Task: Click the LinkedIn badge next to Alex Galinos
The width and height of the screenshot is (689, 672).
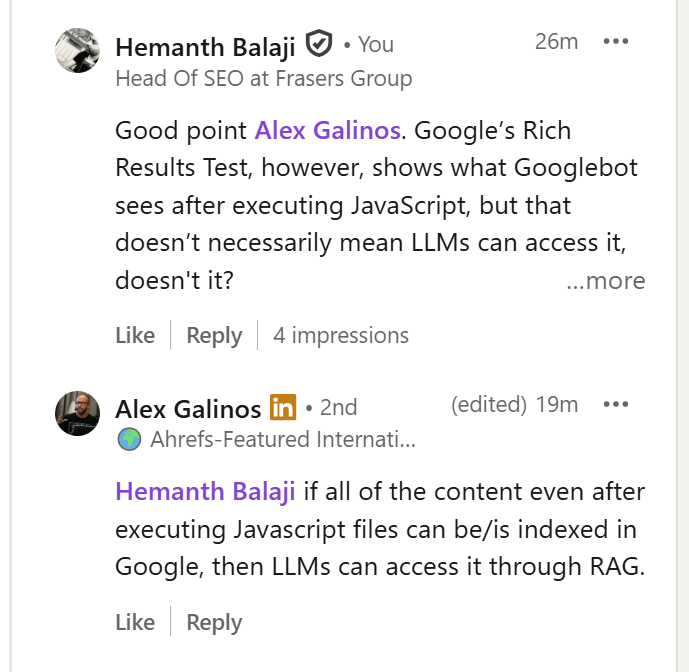Action: click(284, 408)
